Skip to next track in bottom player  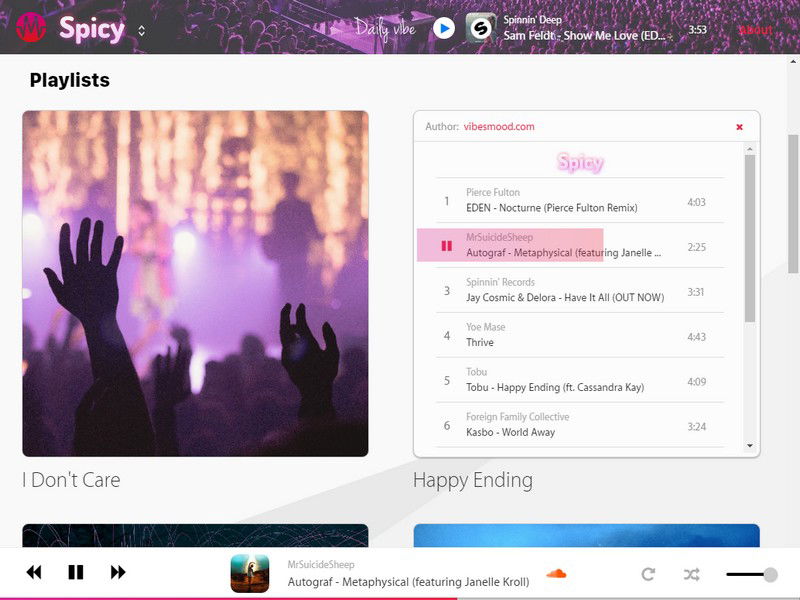(x=118, y=572)
